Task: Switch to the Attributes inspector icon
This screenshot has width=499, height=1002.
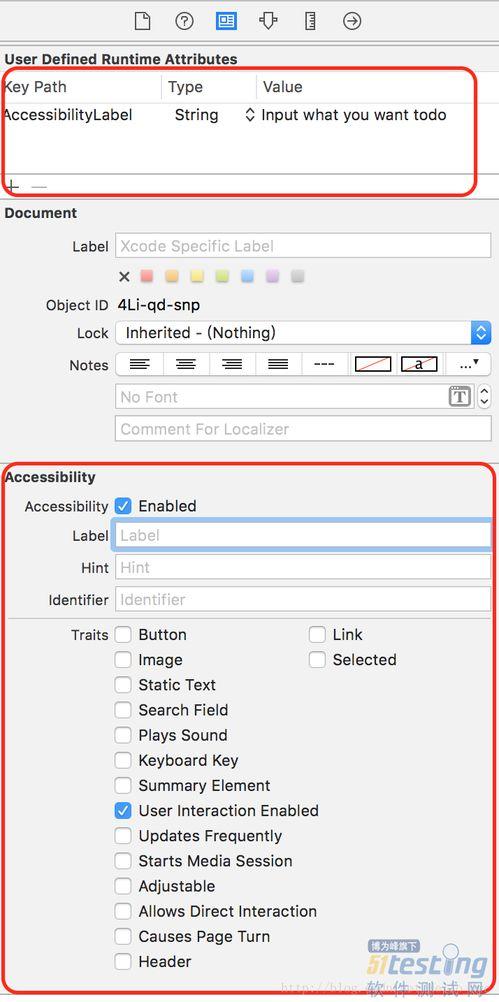Action: click(x=268, y=21)
